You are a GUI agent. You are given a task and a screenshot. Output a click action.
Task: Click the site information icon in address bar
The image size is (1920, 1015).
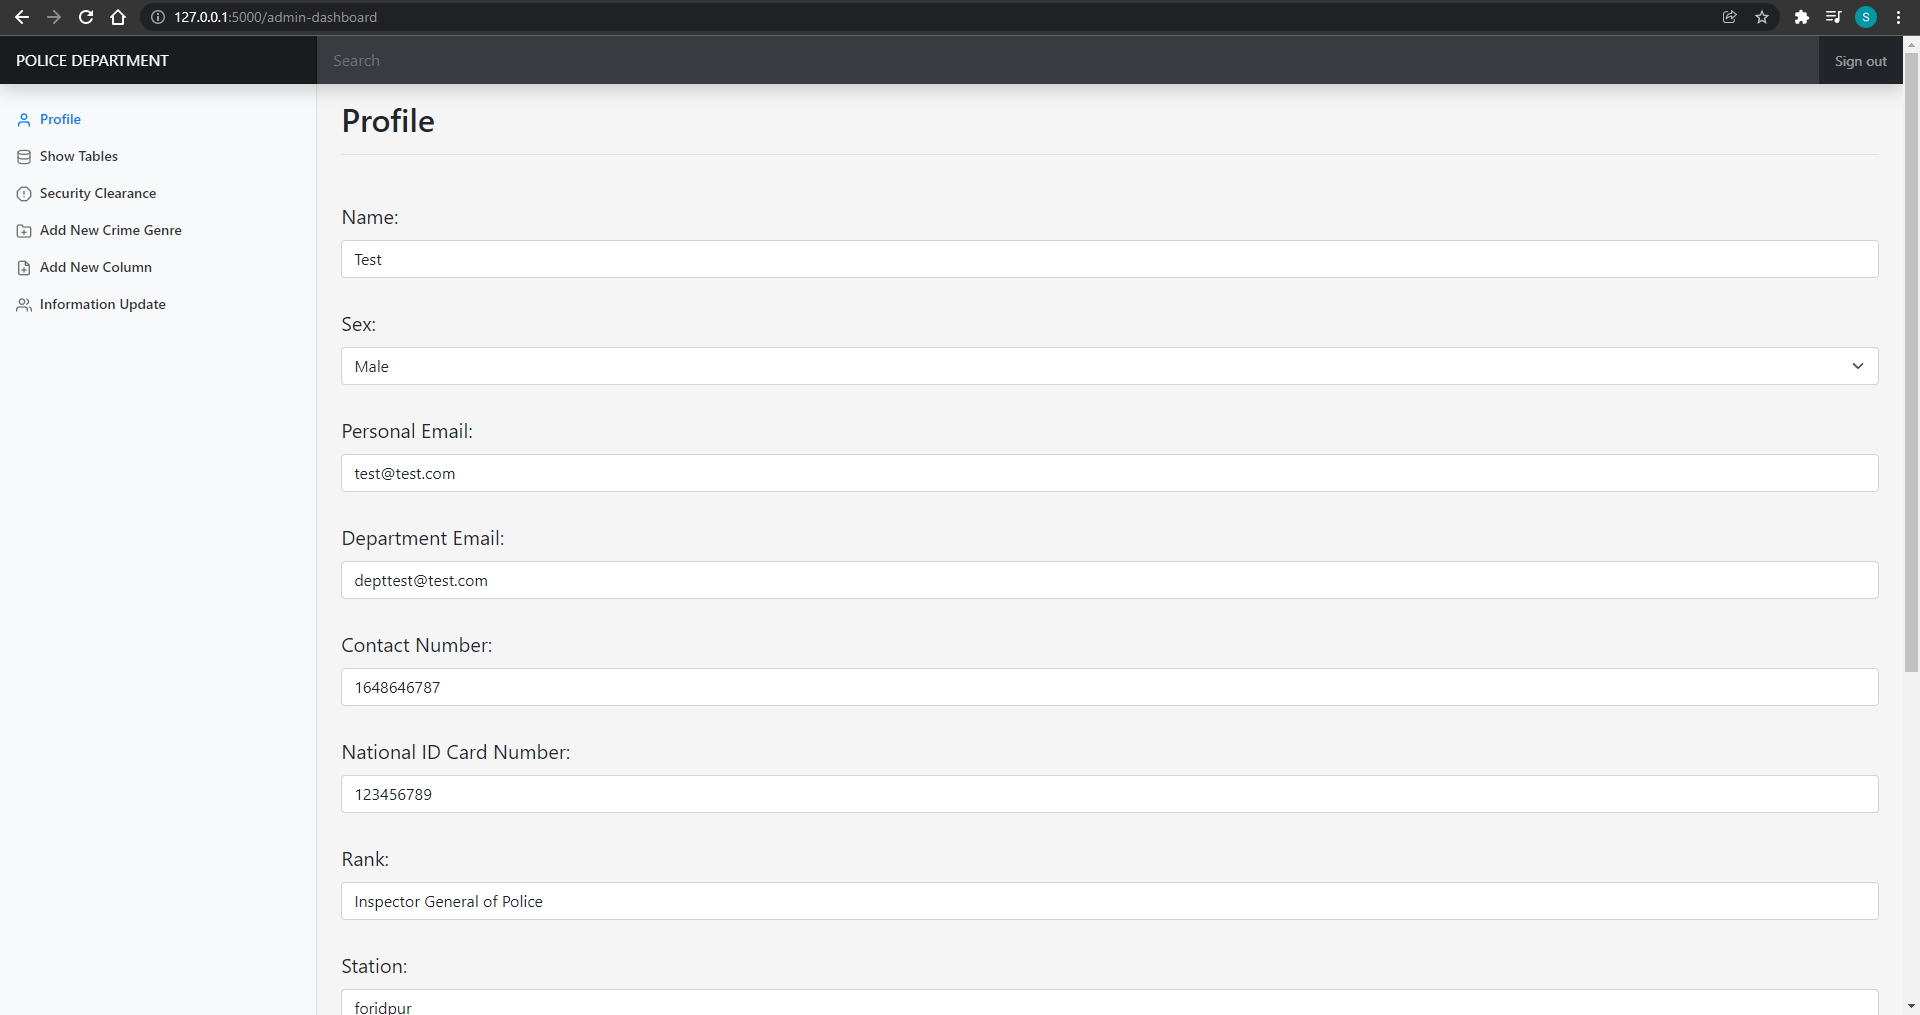coord(158,17)
